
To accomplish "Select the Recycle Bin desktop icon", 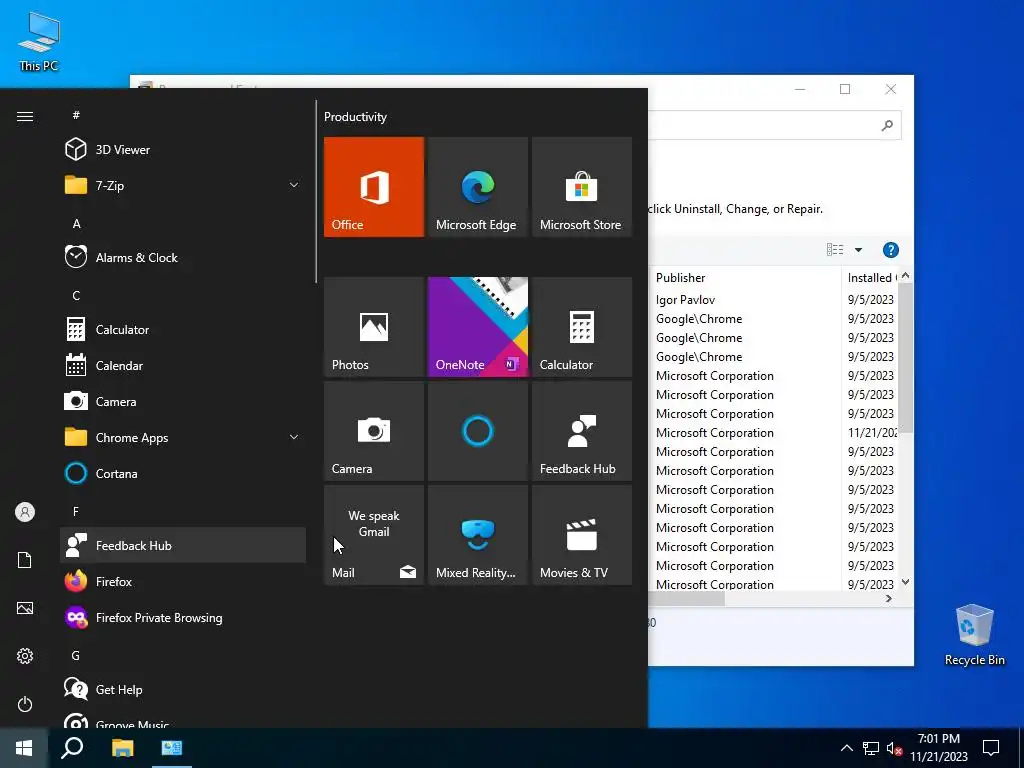I will coord(974,635).
